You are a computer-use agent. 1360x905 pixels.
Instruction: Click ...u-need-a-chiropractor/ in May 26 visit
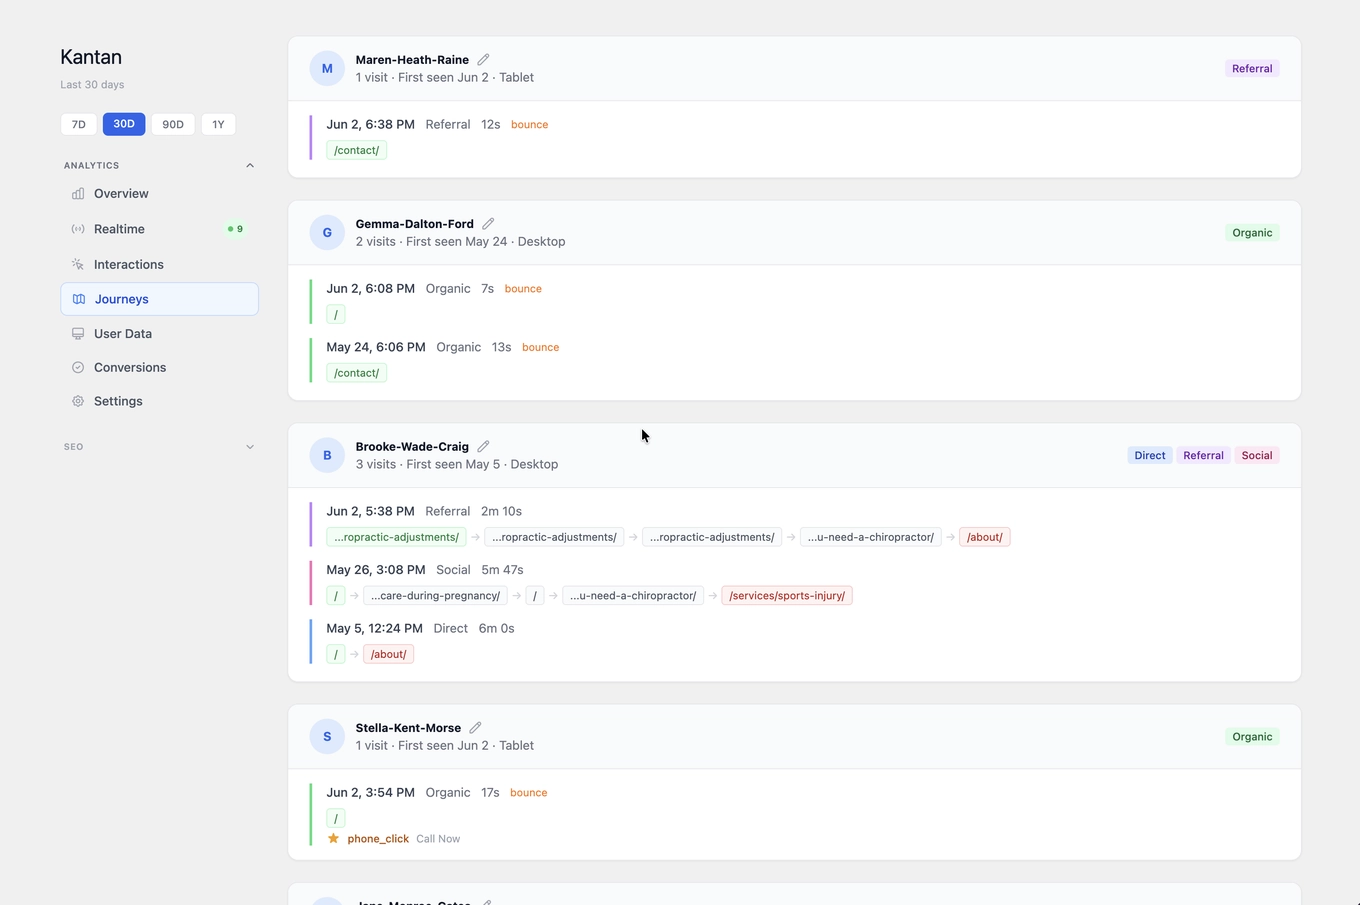click(633, 595)
